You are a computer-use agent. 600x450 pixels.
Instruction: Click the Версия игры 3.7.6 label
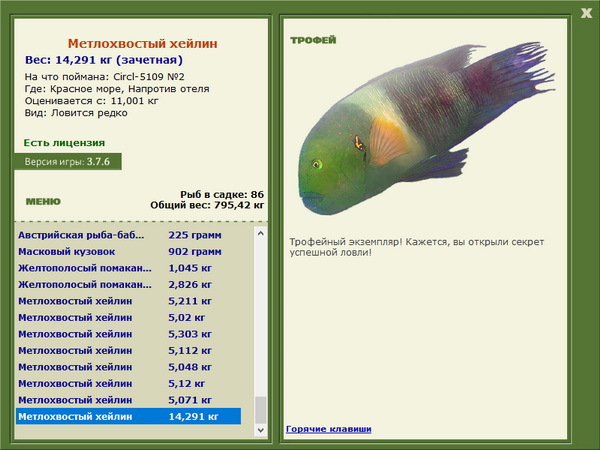tap(67, 161)
